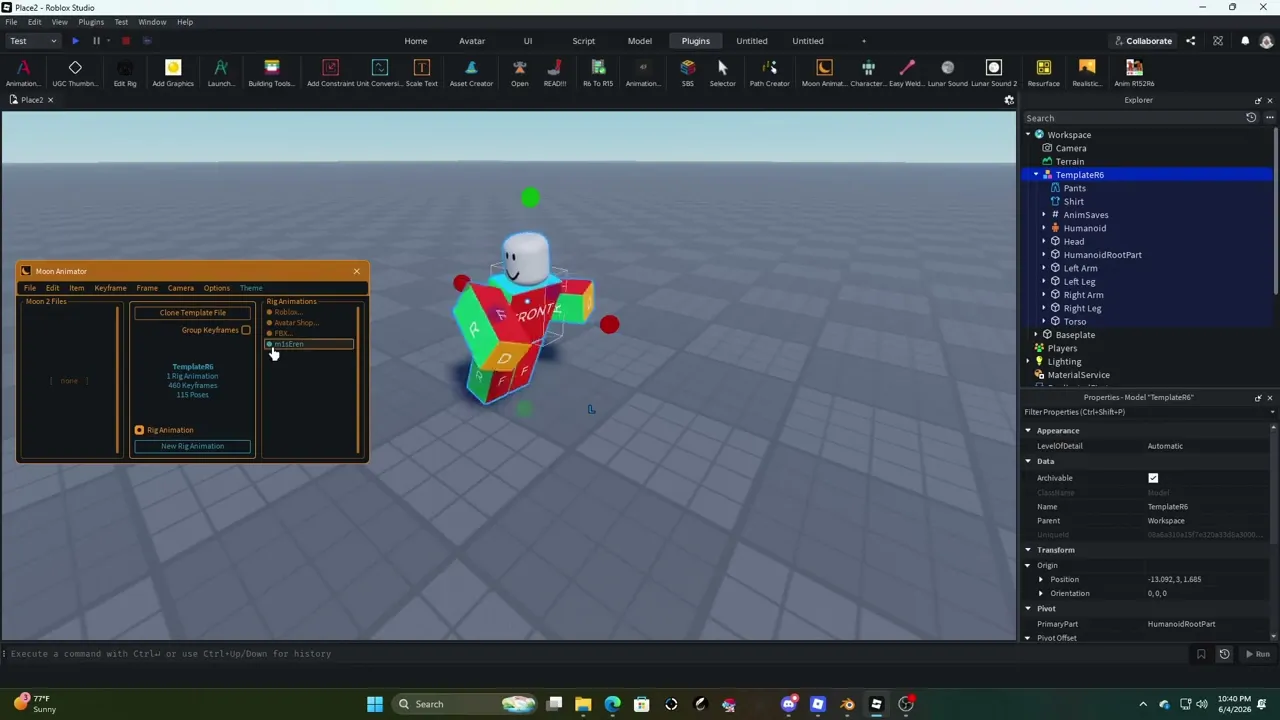Activate the Selector plugin
The width and height of the screenshot is (1280, 720).
tap(722, 72)
